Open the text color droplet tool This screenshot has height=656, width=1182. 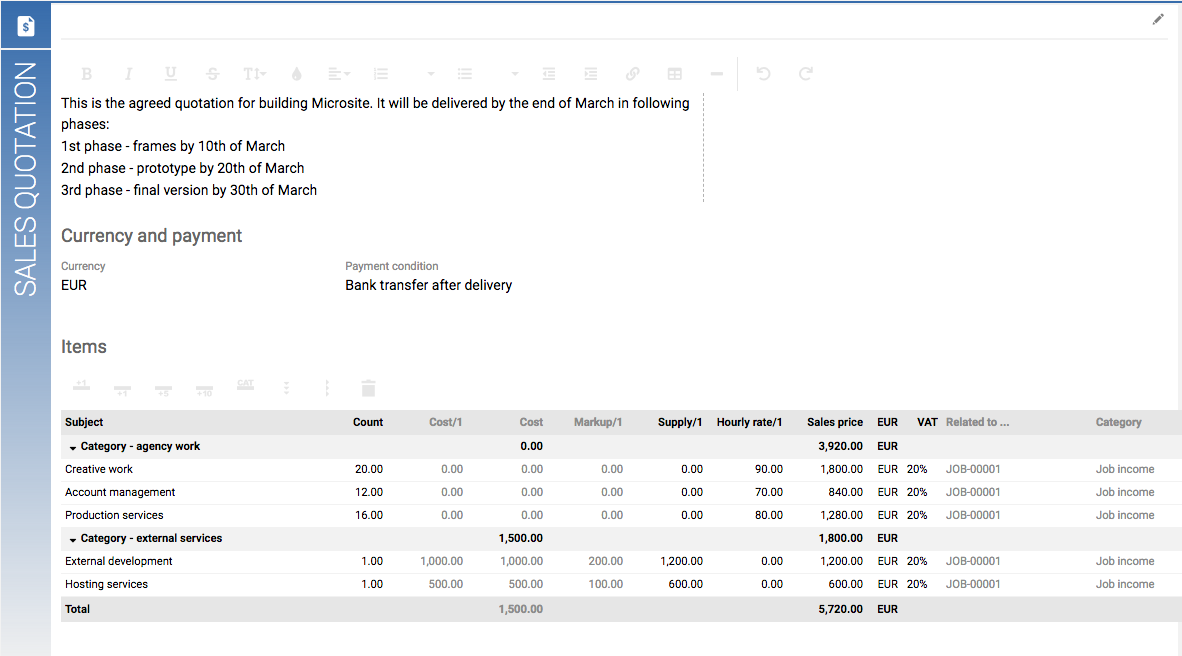[x=297, y=74]
